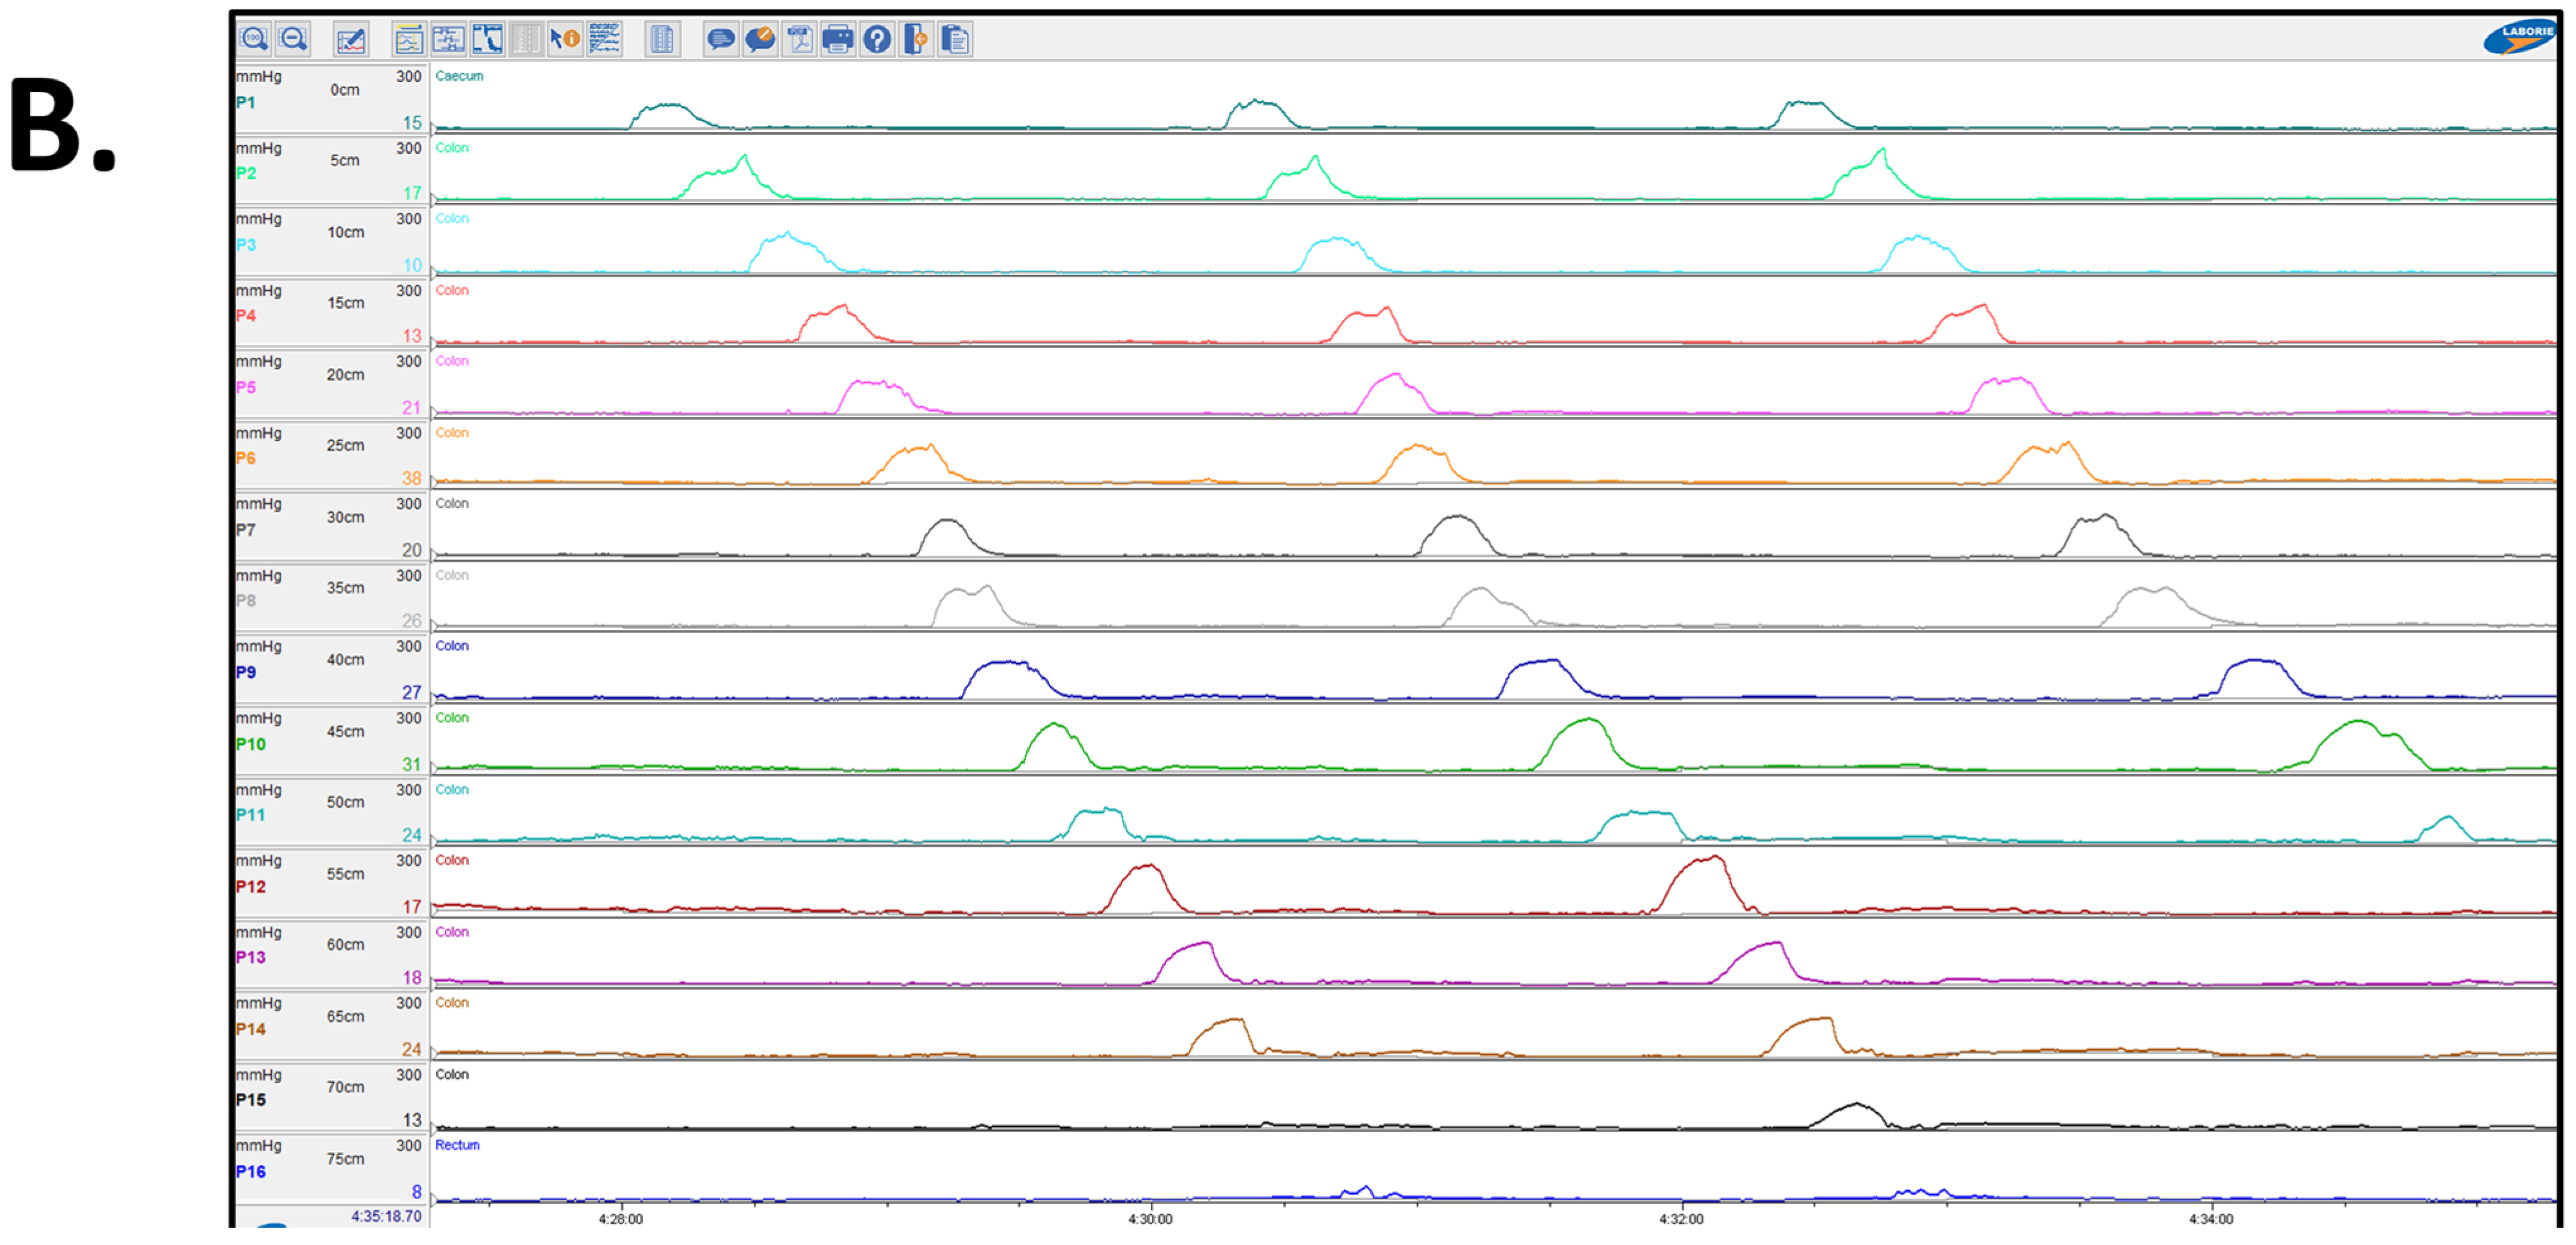Viewport: 2576px width, 1245px height.
Task: Click the Laborie logo
Action: point(2519,37)
